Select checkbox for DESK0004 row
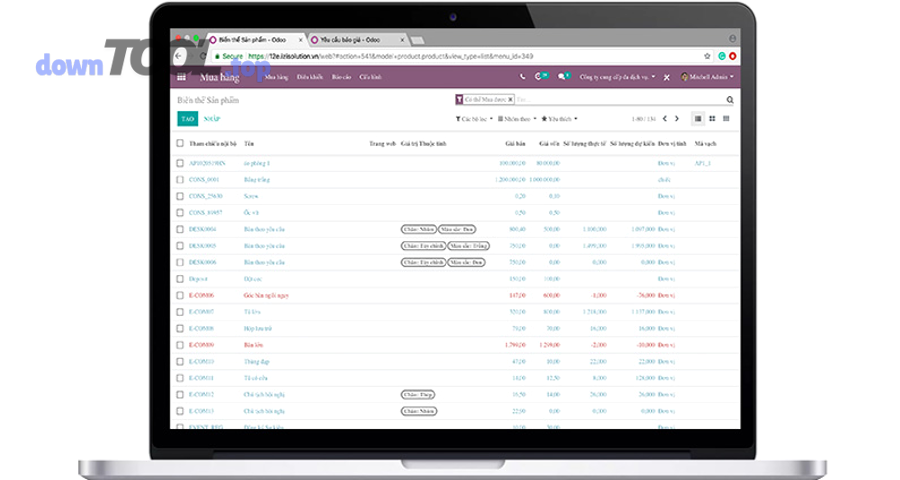Viewport: 900px width, 480px height. 180,229
